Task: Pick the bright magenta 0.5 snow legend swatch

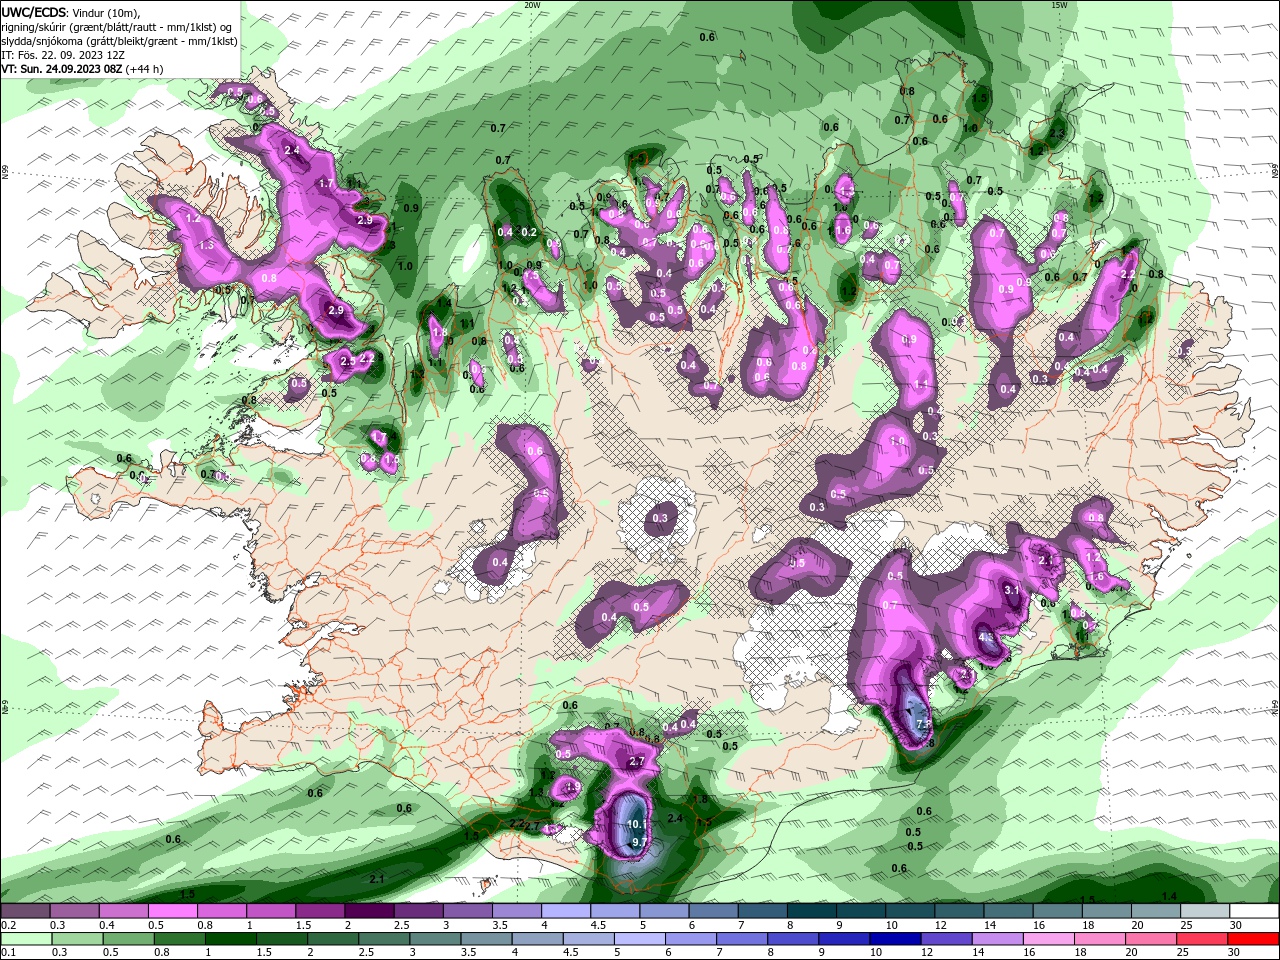Action: click(x=172, y=911)
